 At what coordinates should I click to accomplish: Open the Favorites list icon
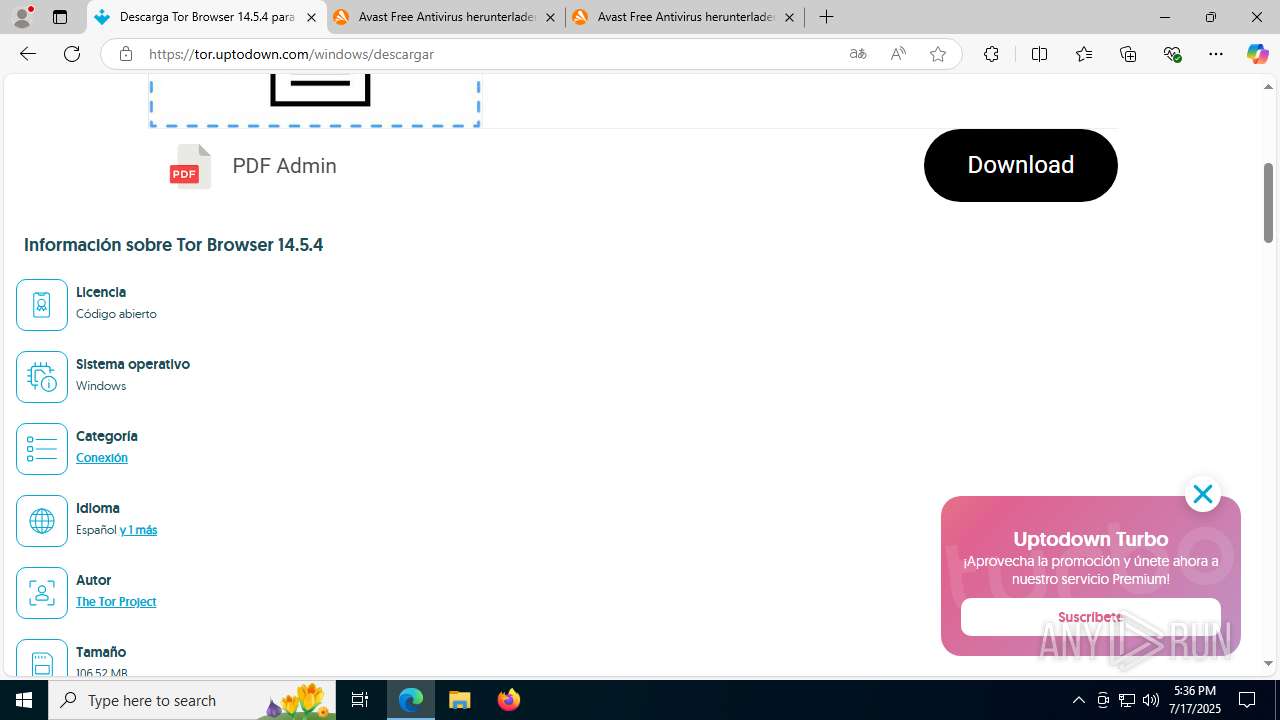point(1084,54)
